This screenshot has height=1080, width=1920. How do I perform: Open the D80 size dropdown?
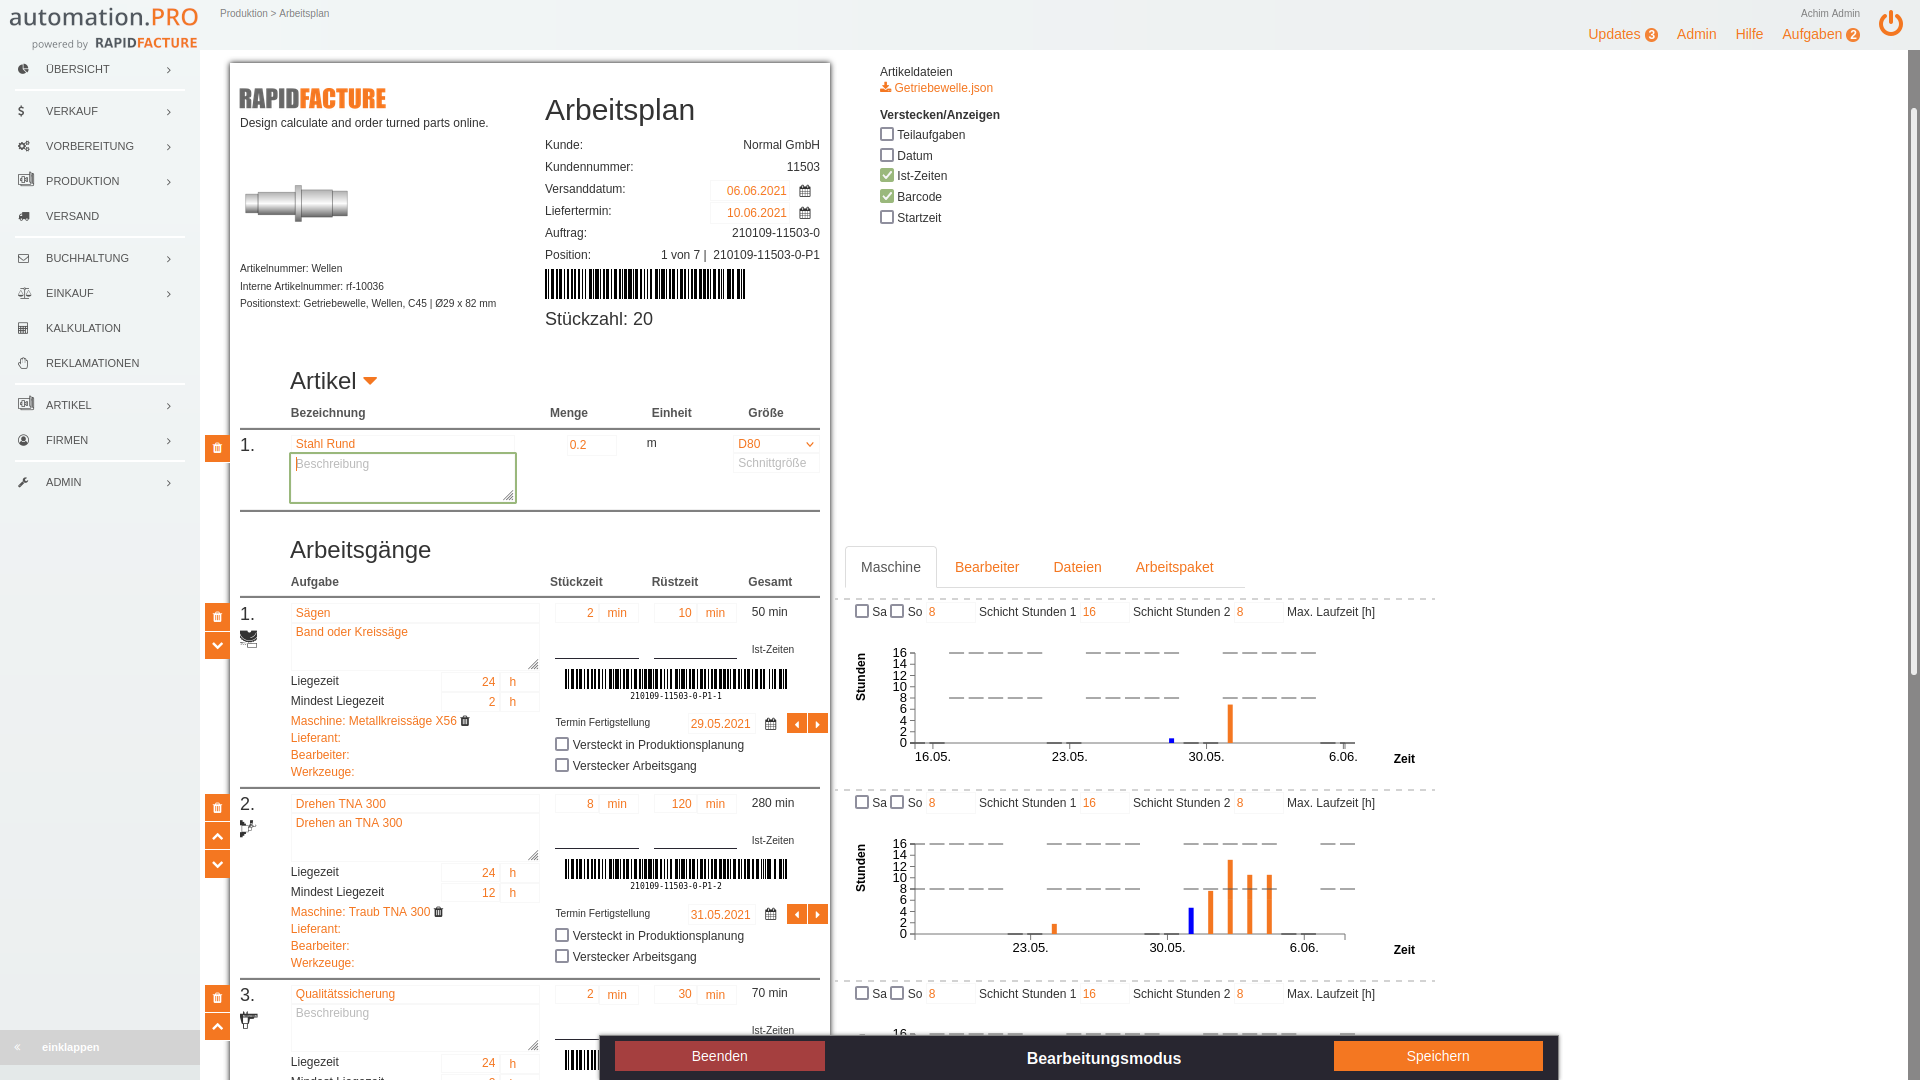click(776, 444)
